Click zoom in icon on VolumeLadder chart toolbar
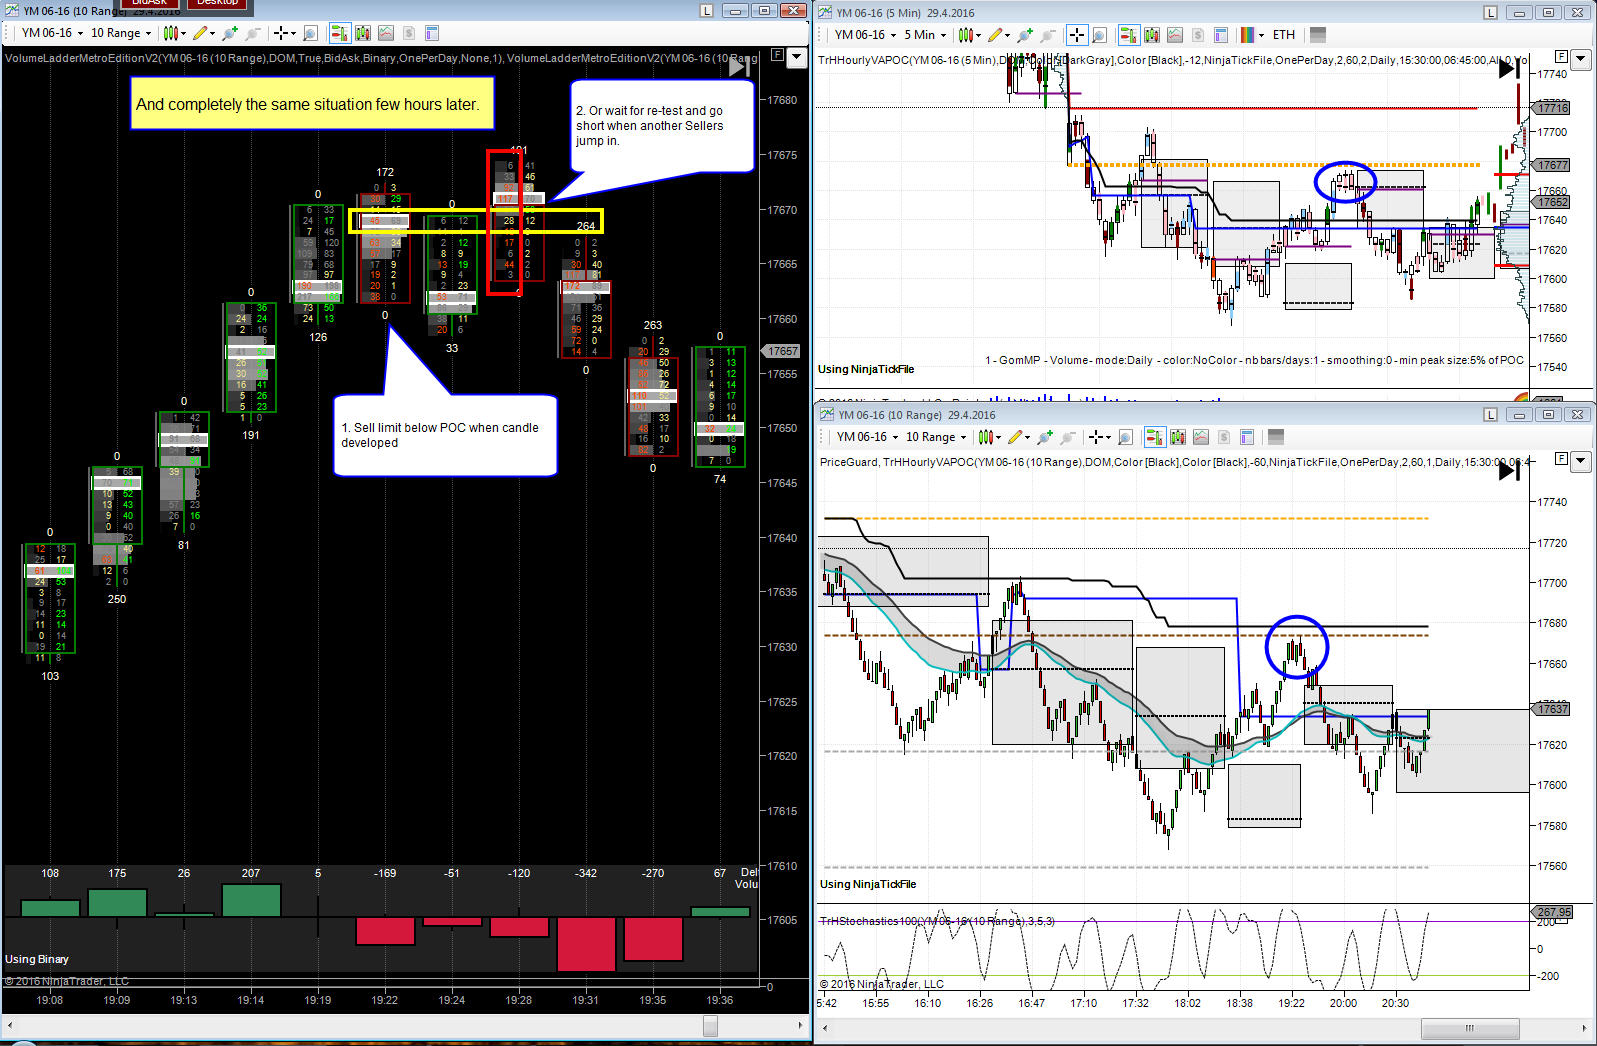 pyautogui.click(x=231, y=33)
